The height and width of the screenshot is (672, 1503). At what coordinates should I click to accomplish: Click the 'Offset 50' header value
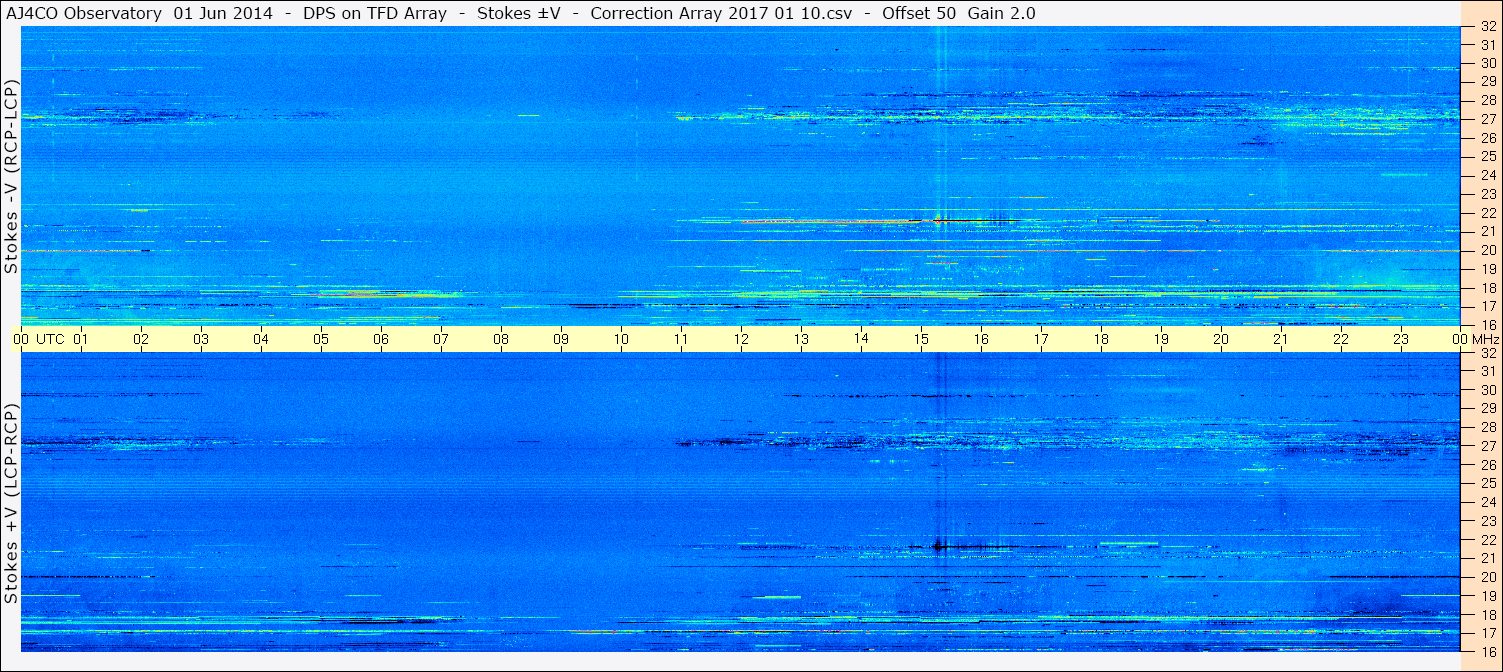917,13
